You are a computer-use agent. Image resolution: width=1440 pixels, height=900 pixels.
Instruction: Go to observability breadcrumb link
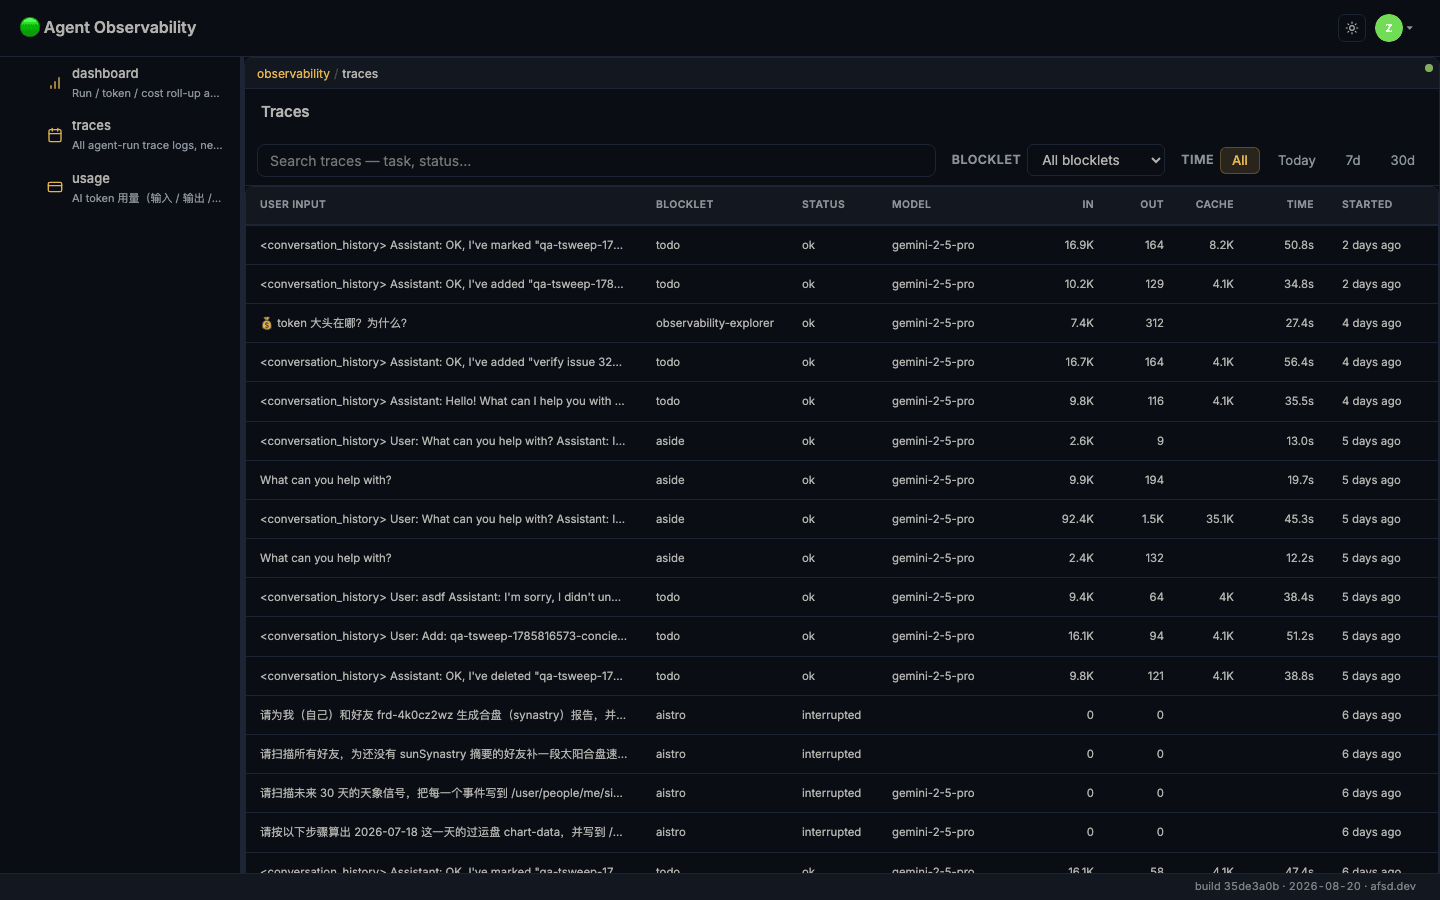tap(293, 74)
